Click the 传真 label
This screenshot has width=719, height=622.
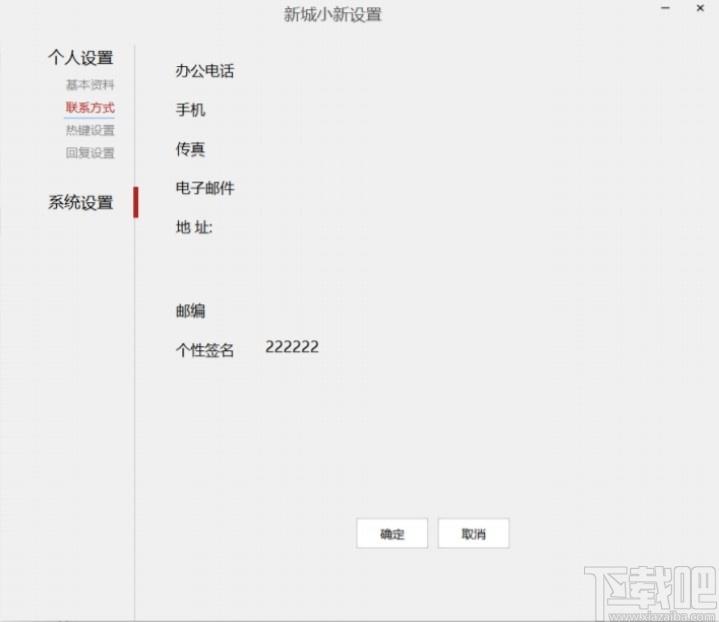tap(190, 149)
